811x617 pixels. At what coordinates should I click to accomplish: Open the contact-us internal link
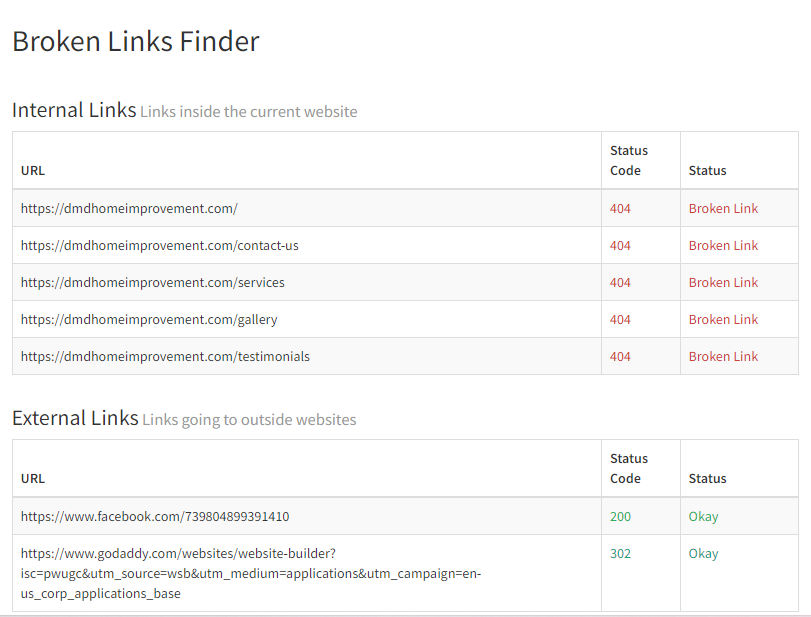(x=159, y=246)
